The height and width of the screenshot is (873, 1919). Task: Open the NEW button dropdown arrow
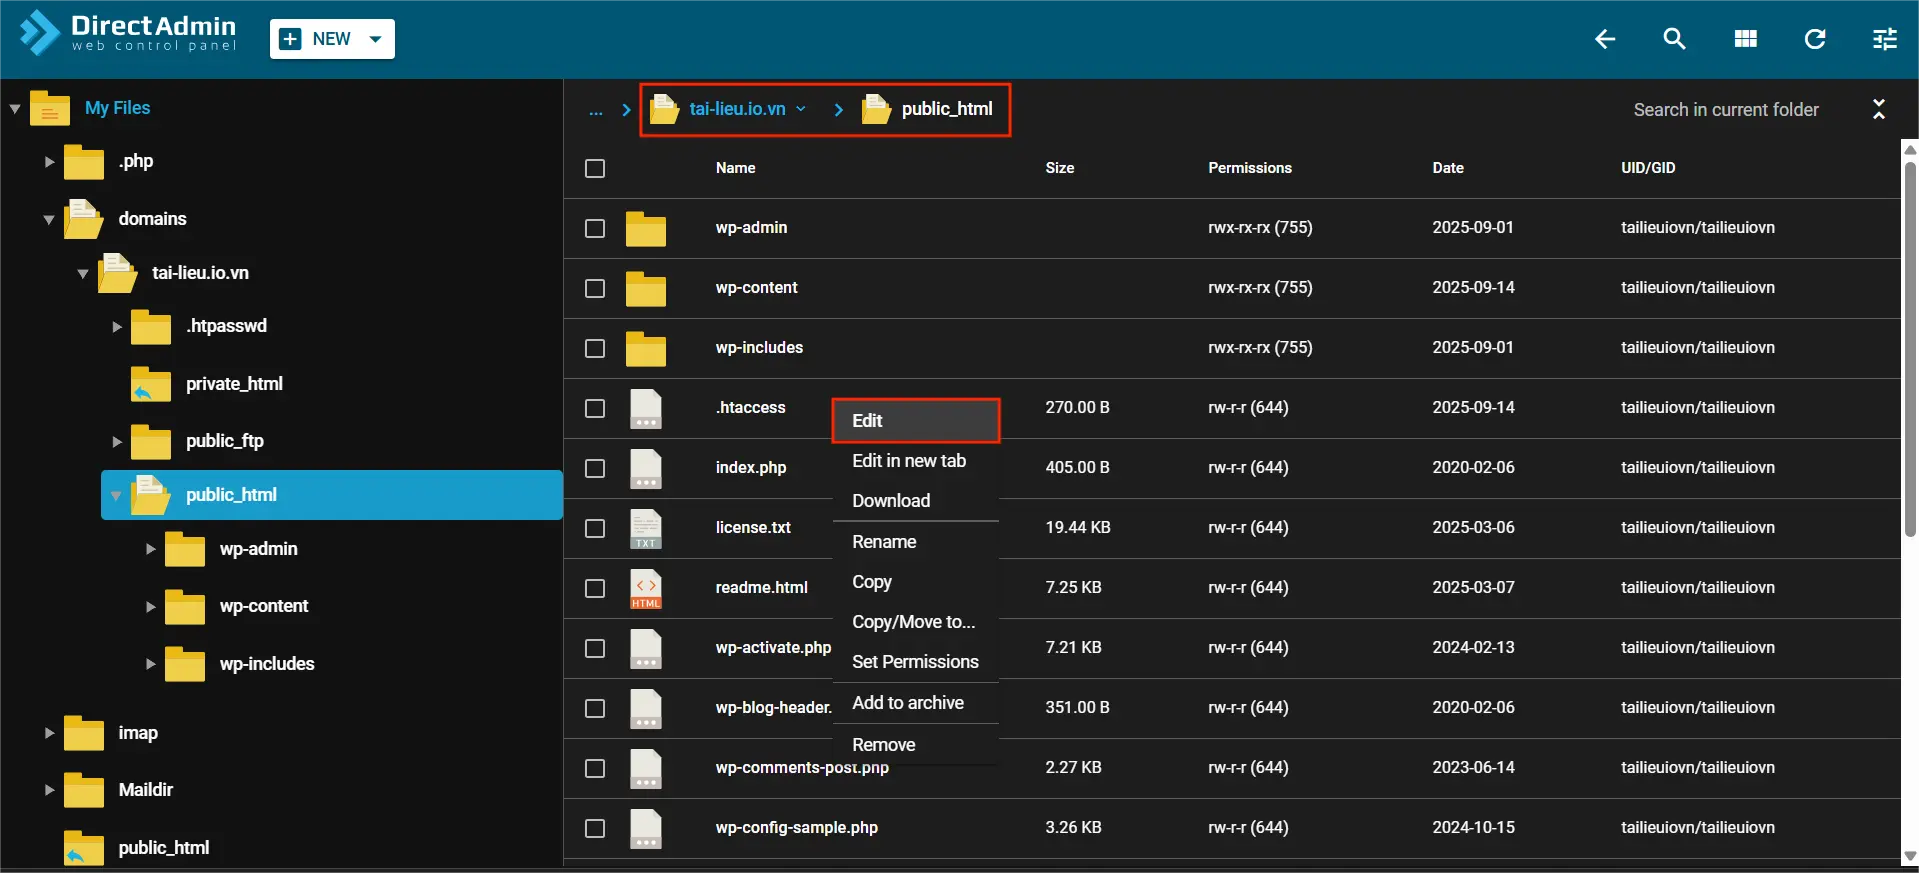pos(376,39)
